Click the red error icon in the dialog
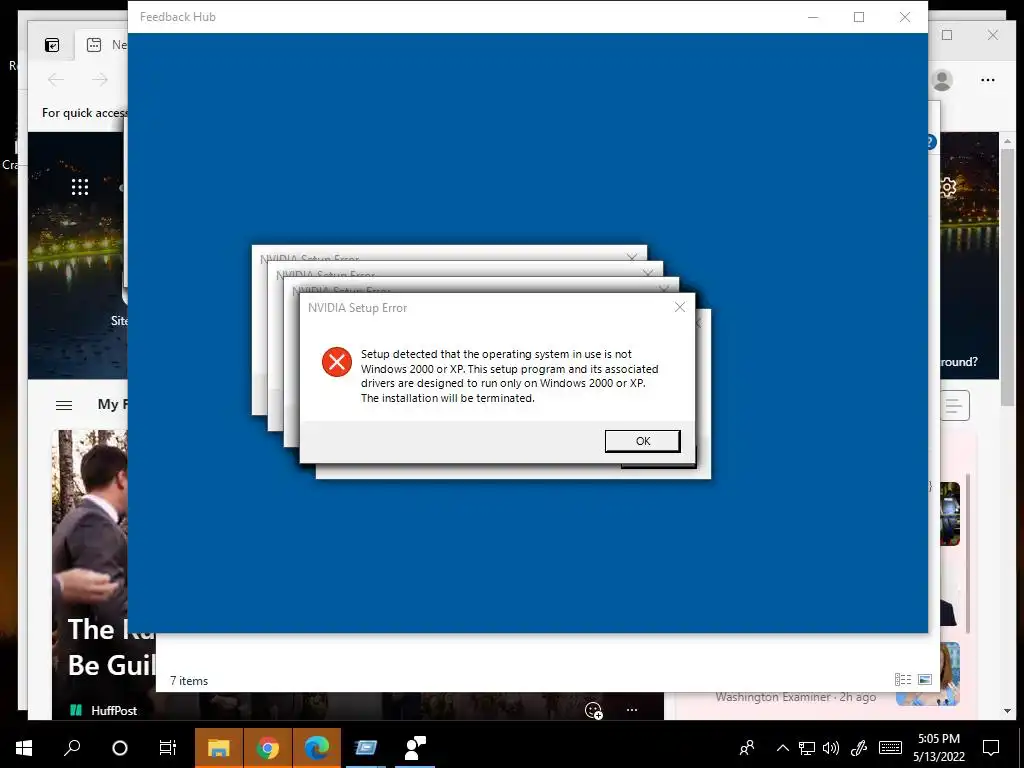The width and height of the screenshot is (1024, 768). (x=337, y=362)
